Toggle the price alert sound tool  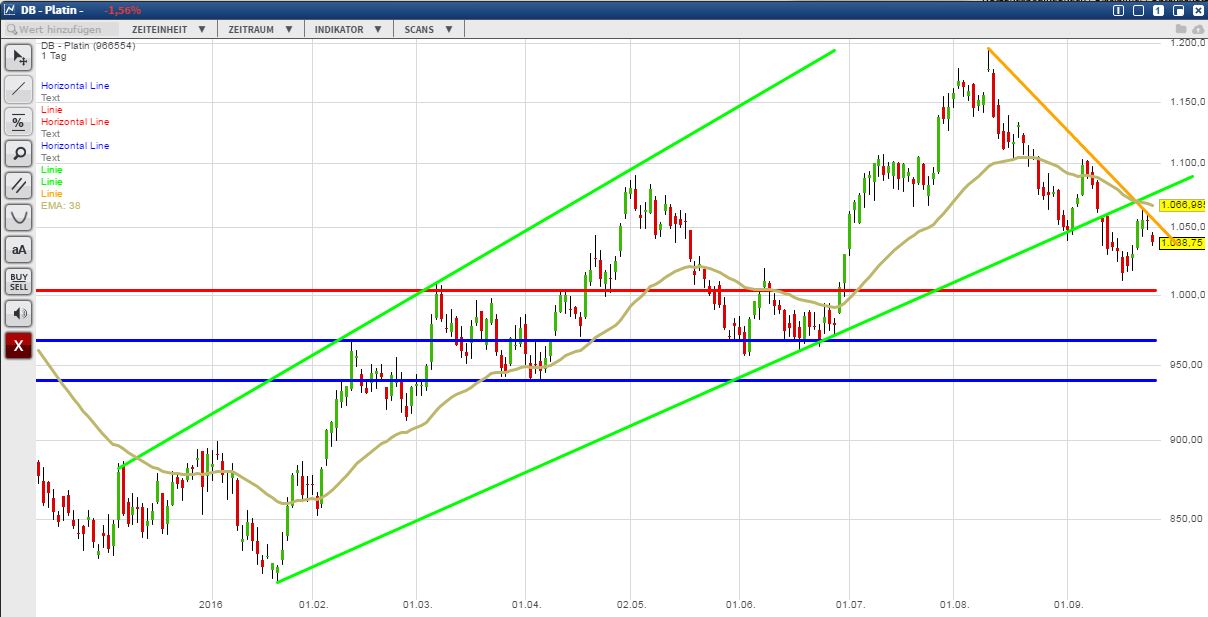[18, 313]
